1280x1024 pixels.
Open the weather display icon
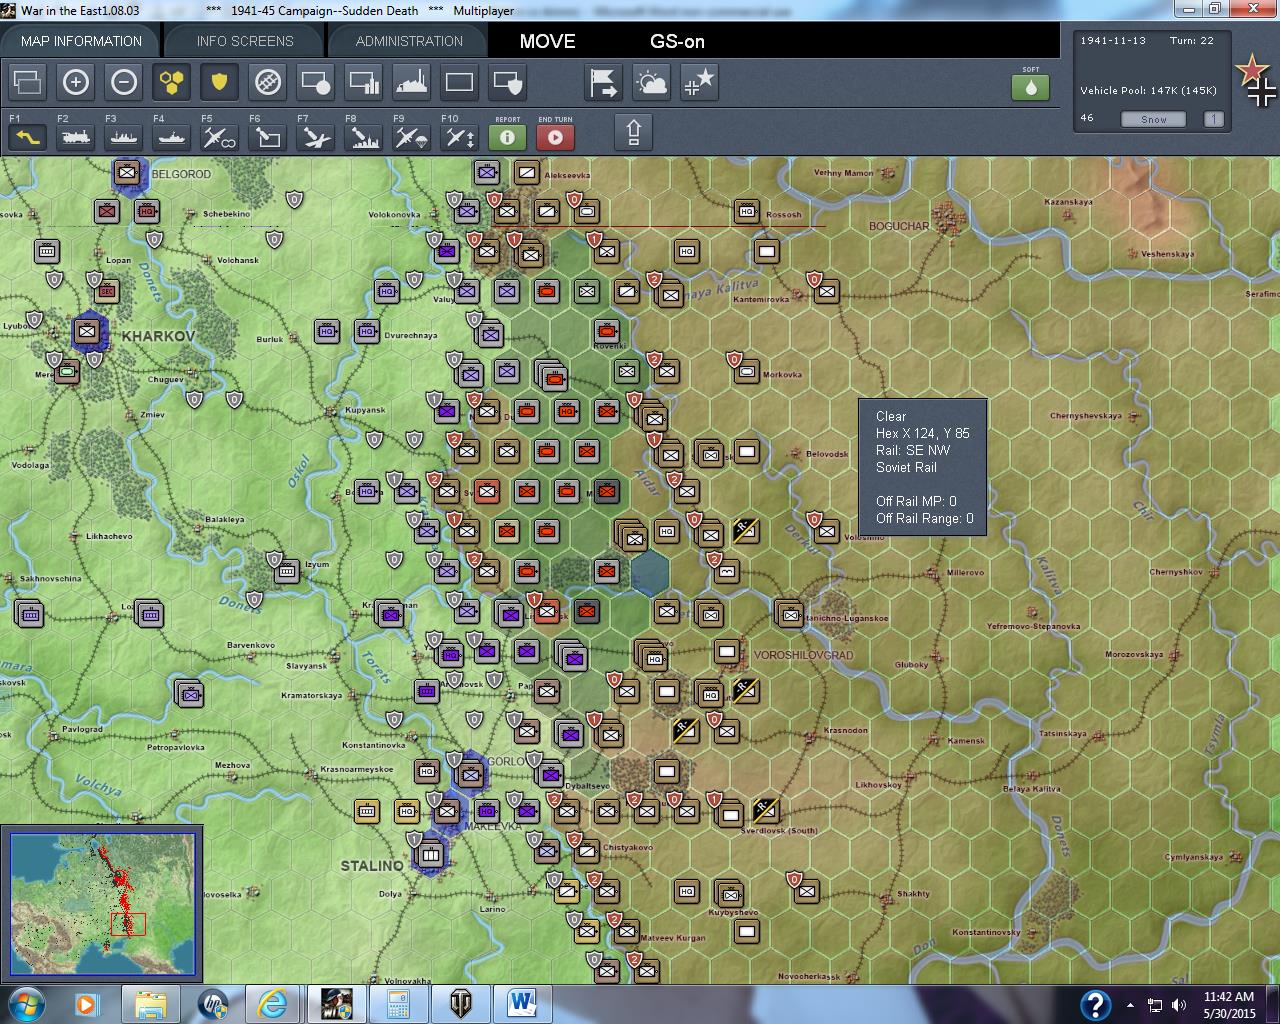point(651,83)
